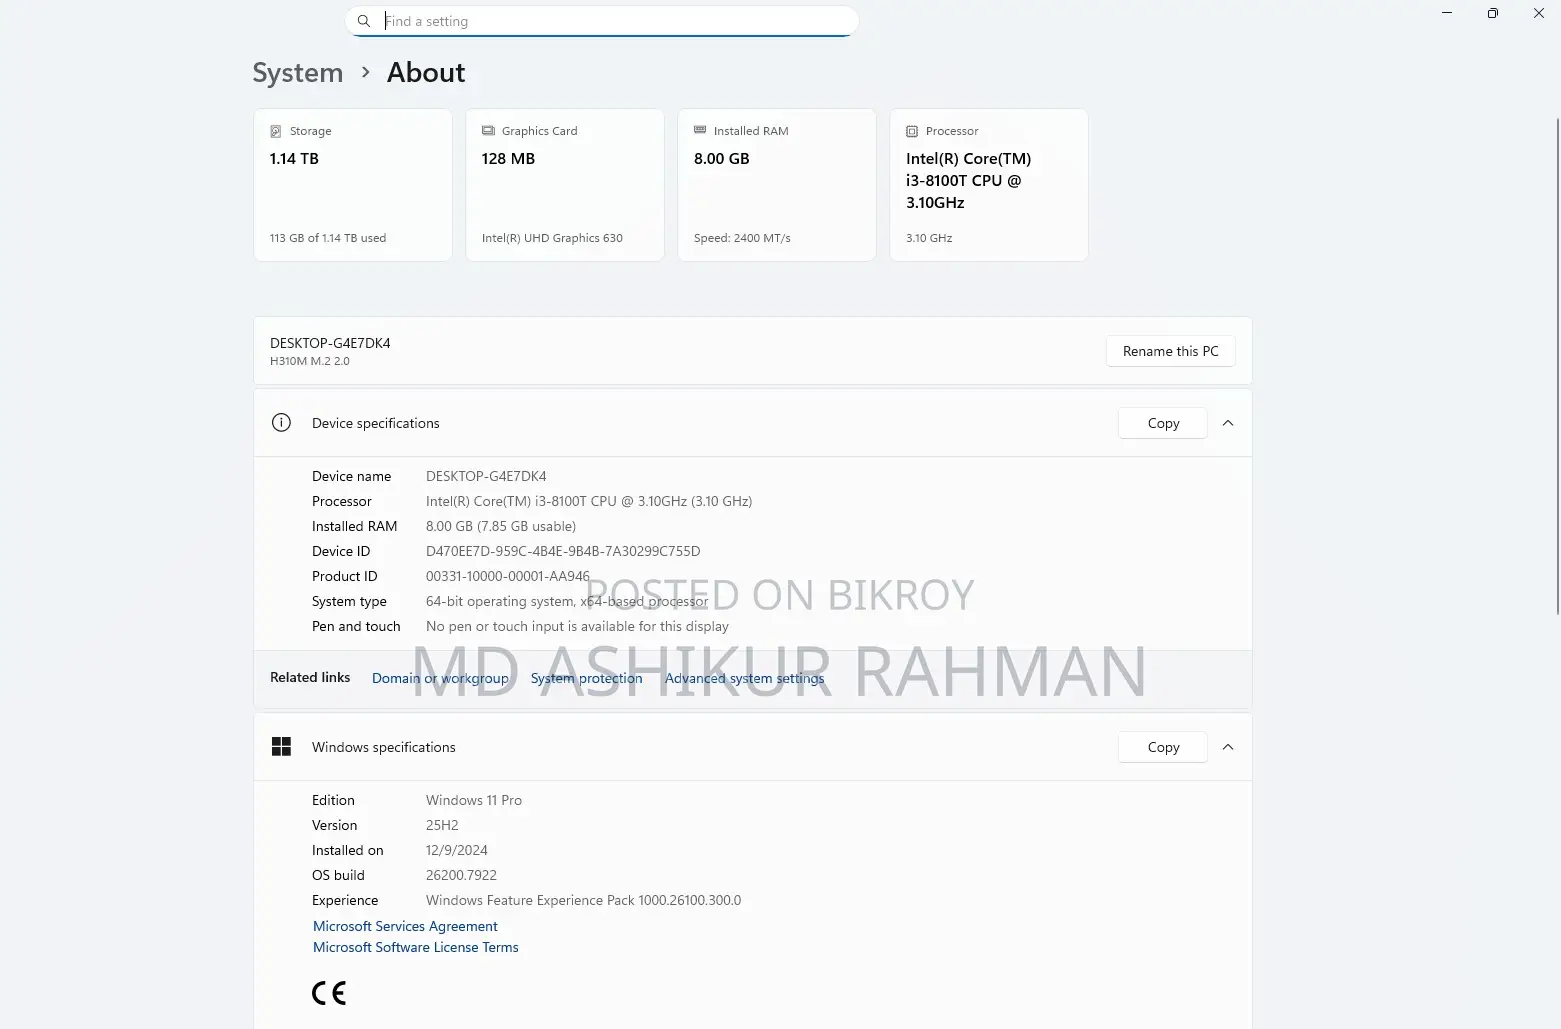Click the Windows Feature Experience Pack text
Viewport: 1561px width, 1029px height.
[x=584, y=900]
